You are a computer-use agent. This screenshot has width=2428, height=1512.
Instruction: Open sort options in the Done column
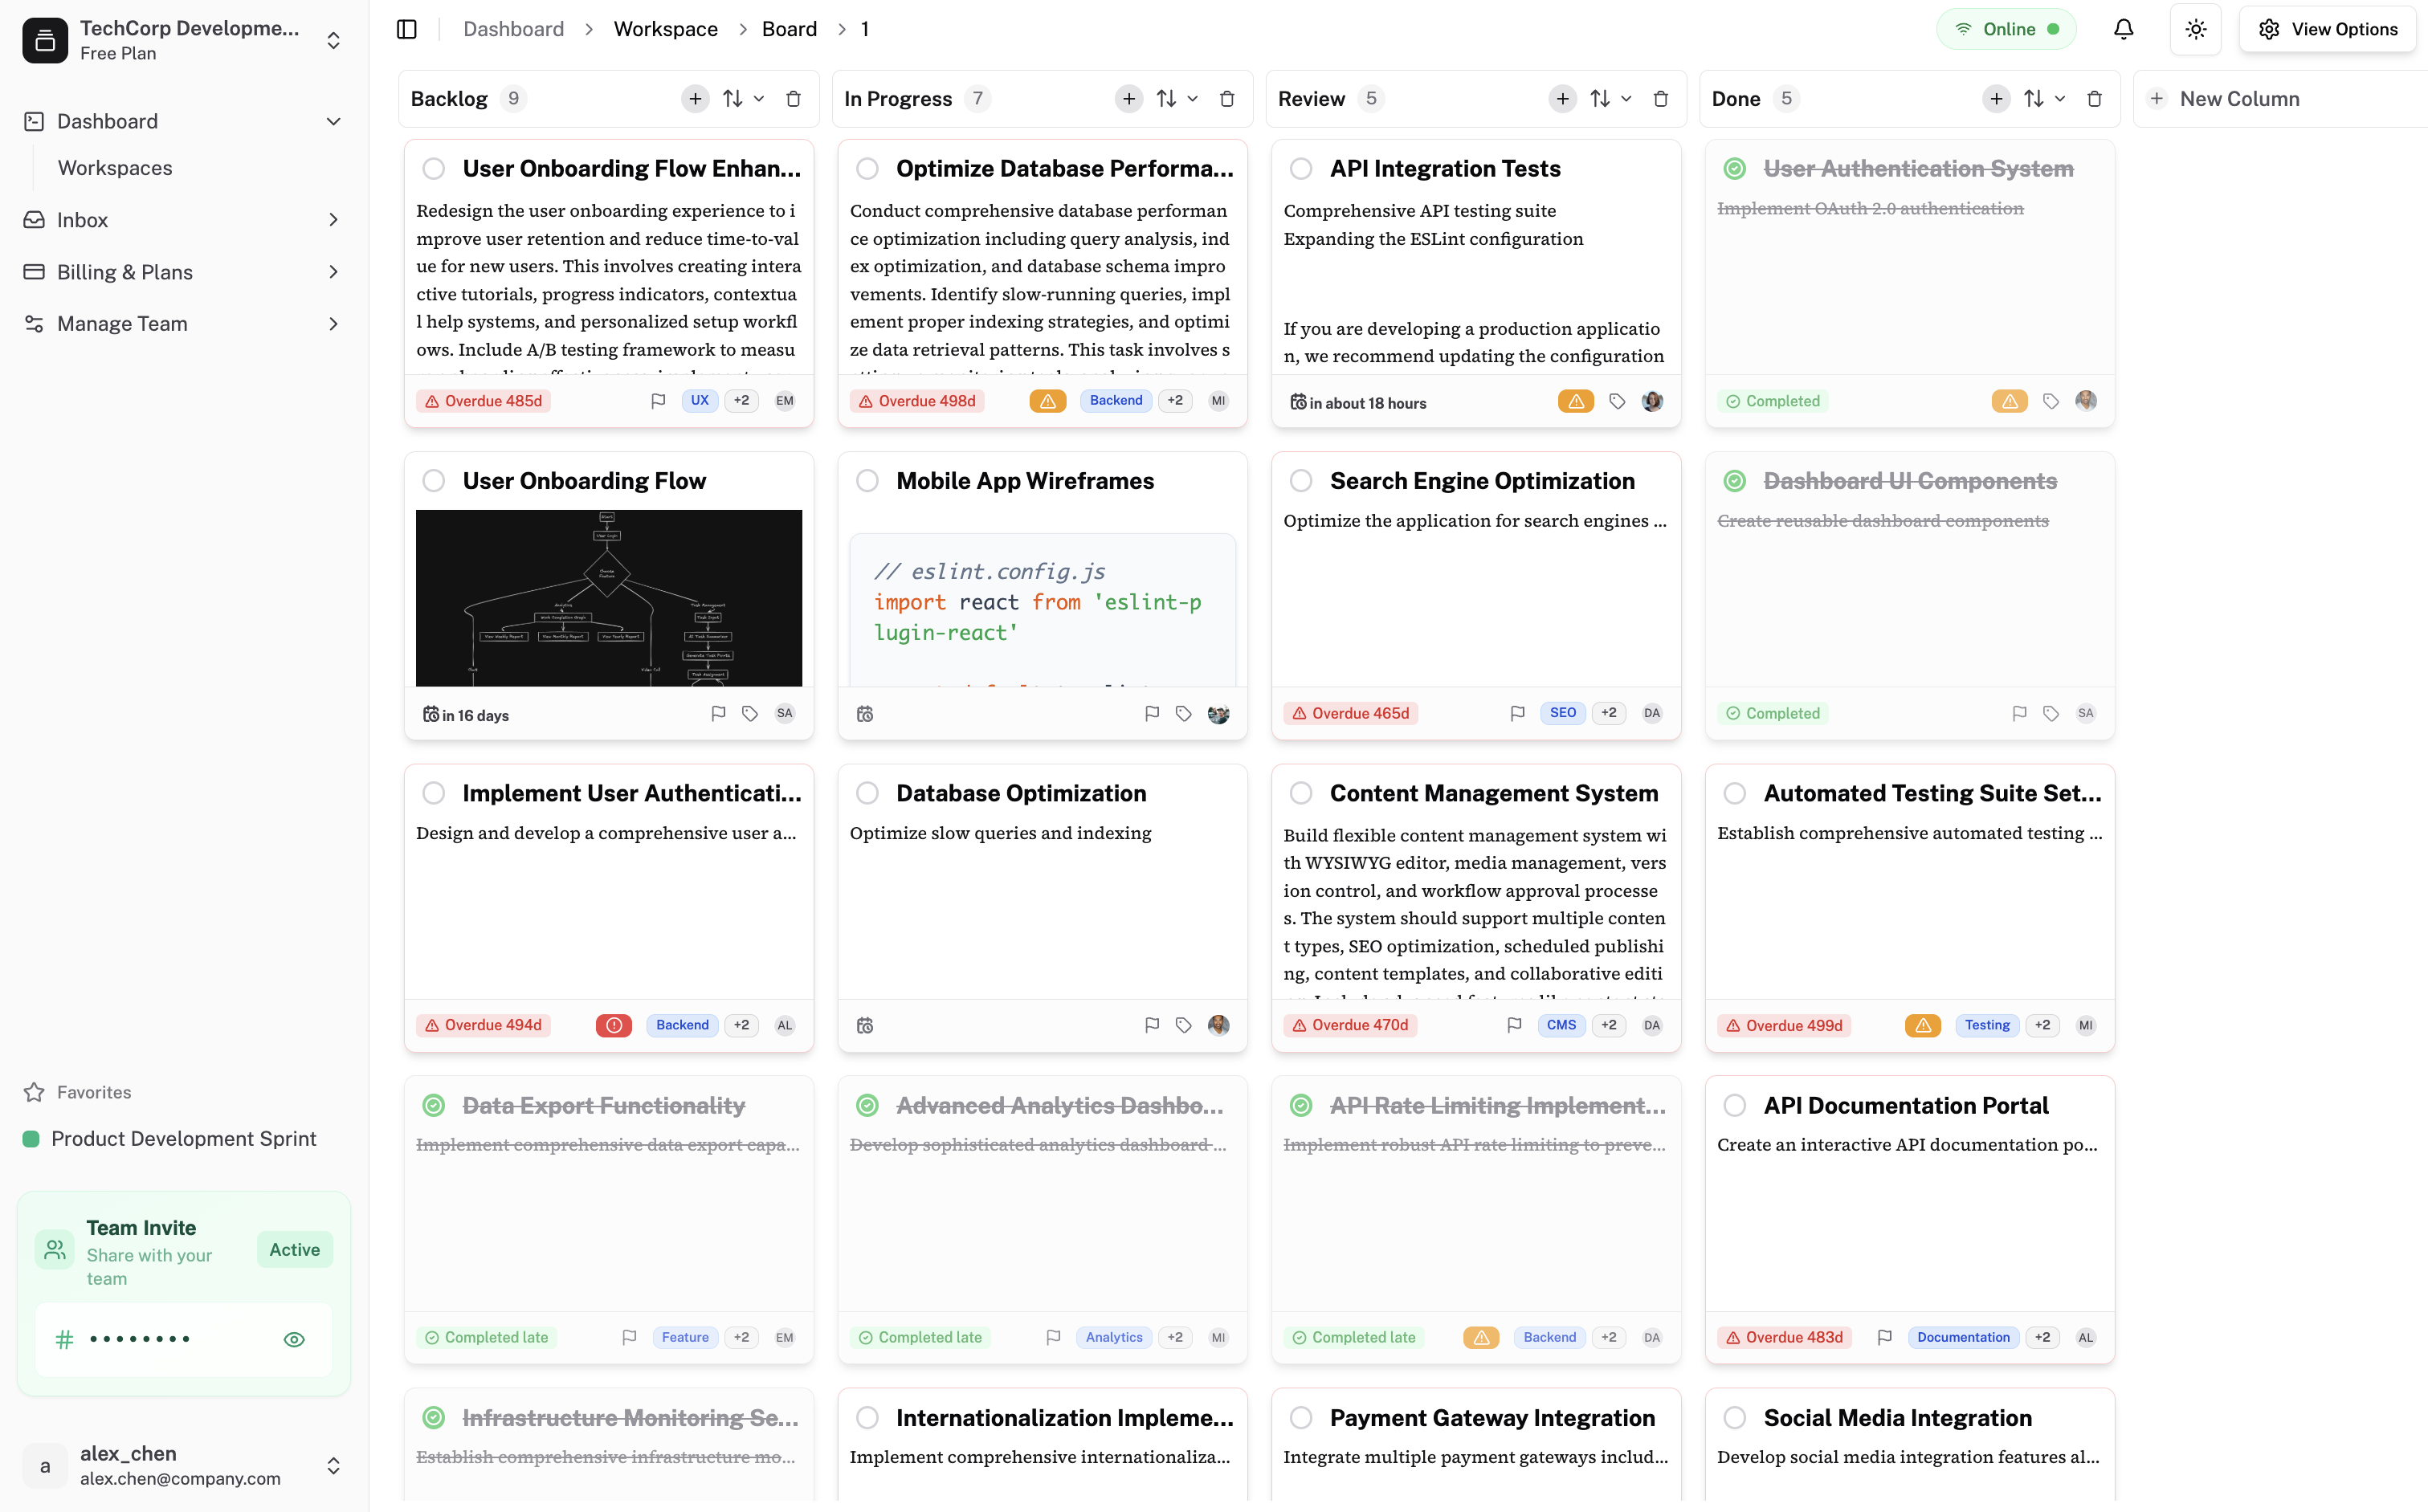pyautogui.click(x=2034, y=99)
